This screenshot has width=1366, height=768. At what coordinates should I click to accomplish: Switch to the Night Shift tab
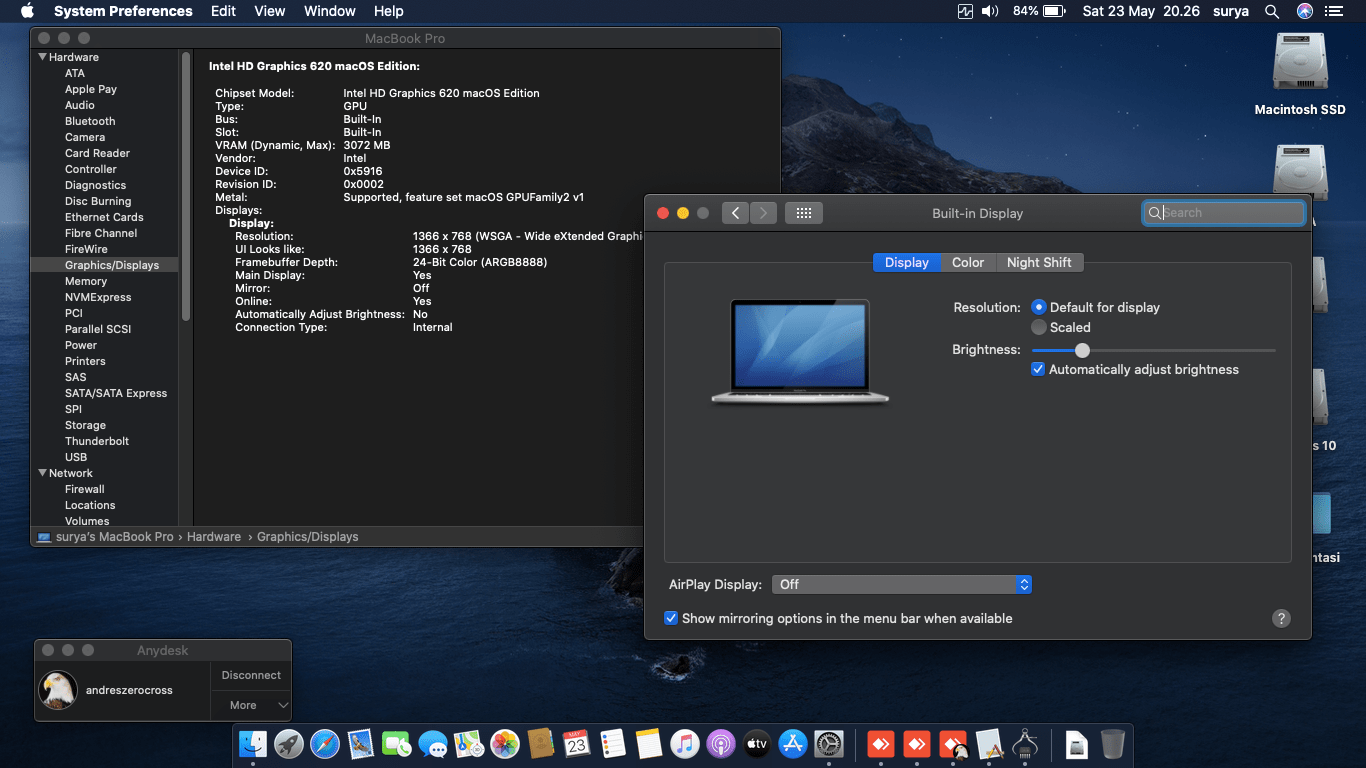(1039, 262)
